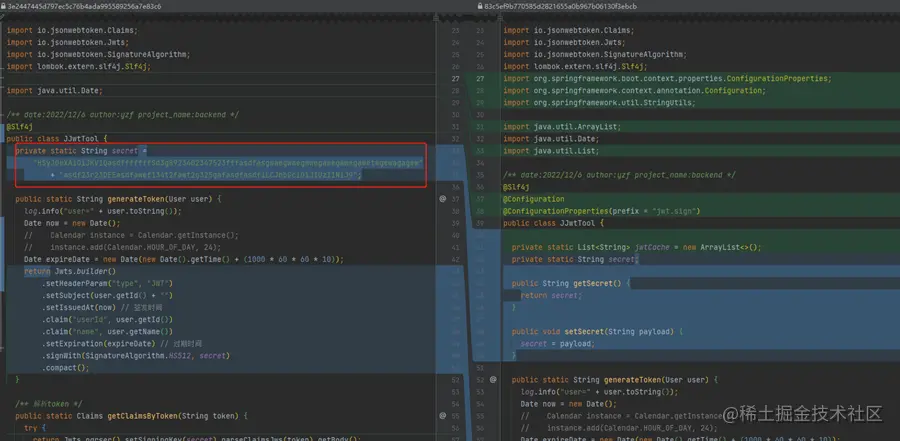Viewport: 900px width, 441px height.
Task: Click the /** 解析token */ comment
Action: point(48,404)
